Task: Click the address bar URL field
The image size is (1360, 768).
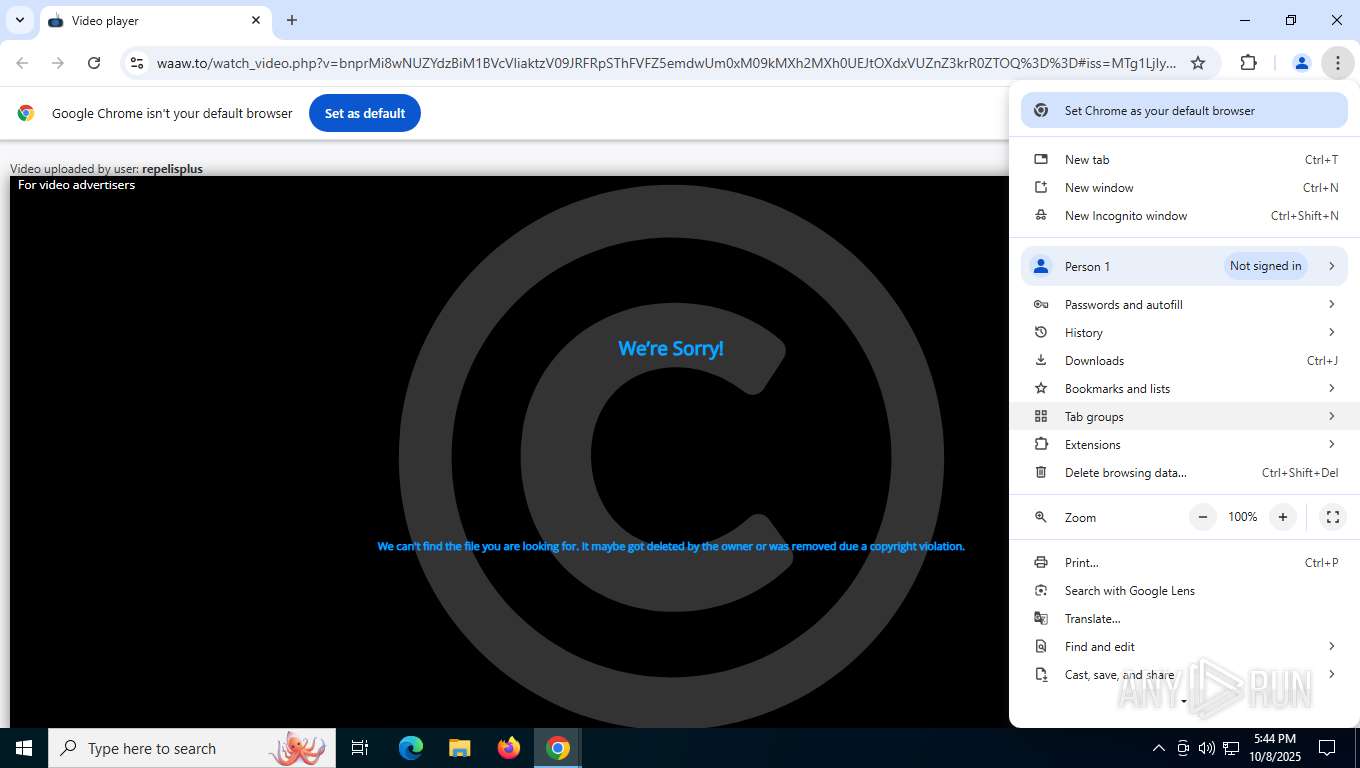Action: click(666, 63)
